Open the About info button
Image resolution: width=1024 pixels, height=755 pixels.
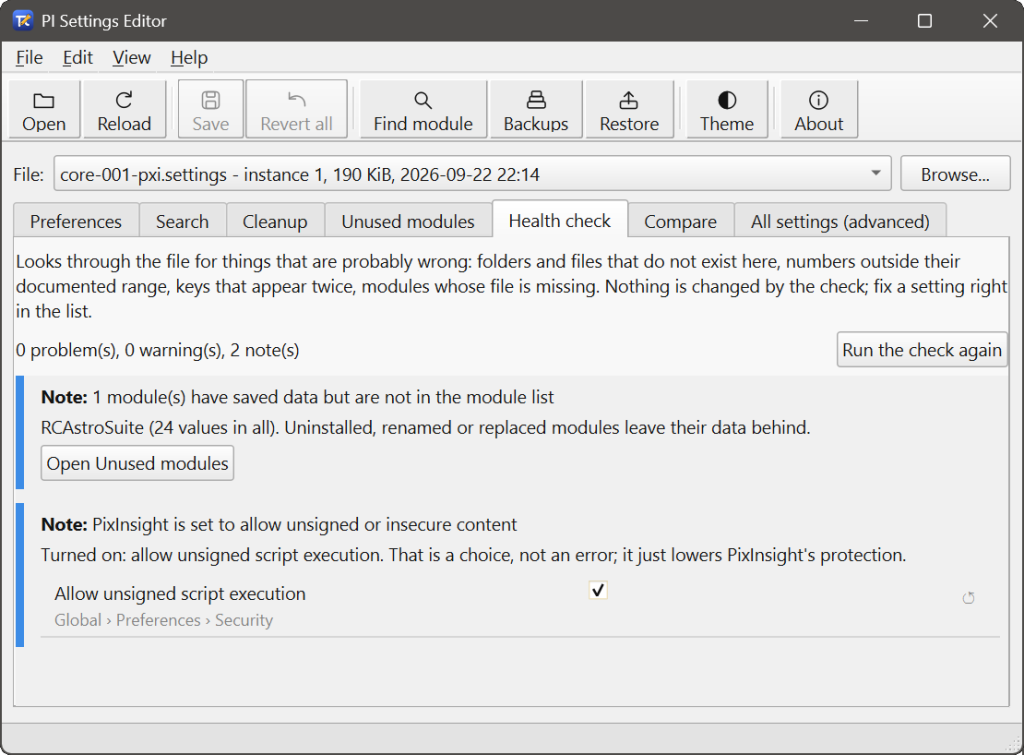[819, 110]
